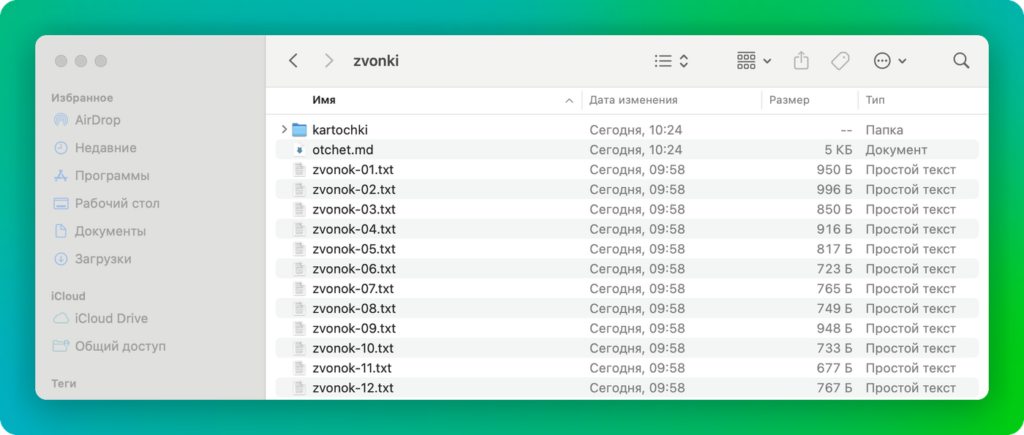Select the file zvonok-06.txt
The height and width of the screenshot is (435, 1024).
pyautogui.click(x=627, y=268)
